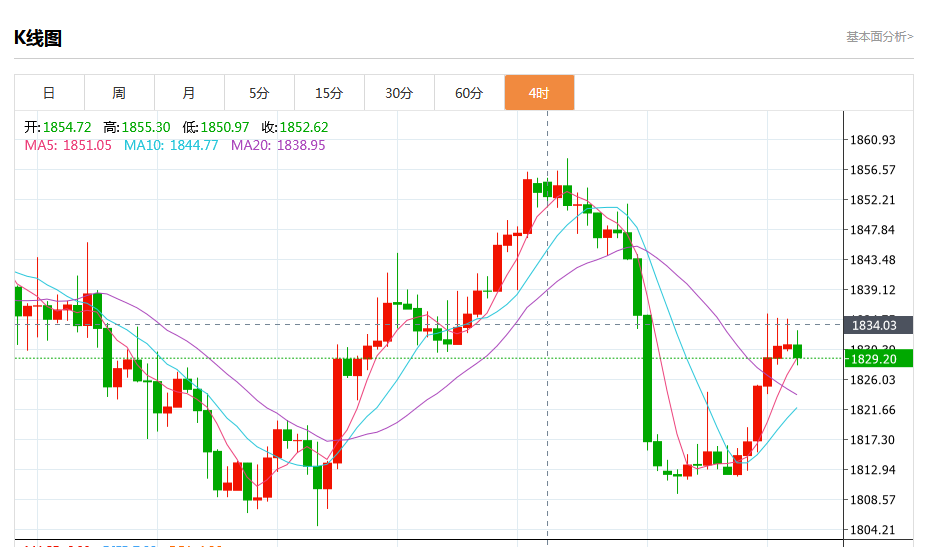
Task: Click the MA10: 1844.77 legend
Action: (x=171, y=145)
